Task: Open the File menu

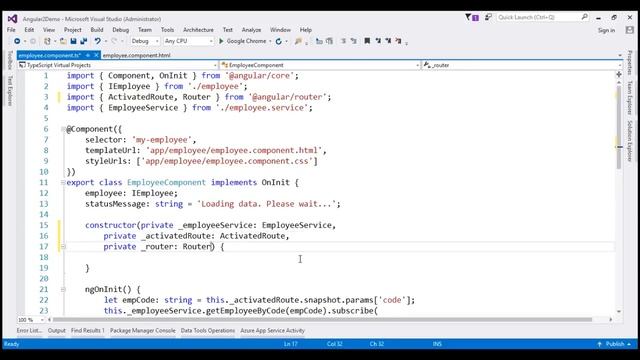Action: [11, 30]
